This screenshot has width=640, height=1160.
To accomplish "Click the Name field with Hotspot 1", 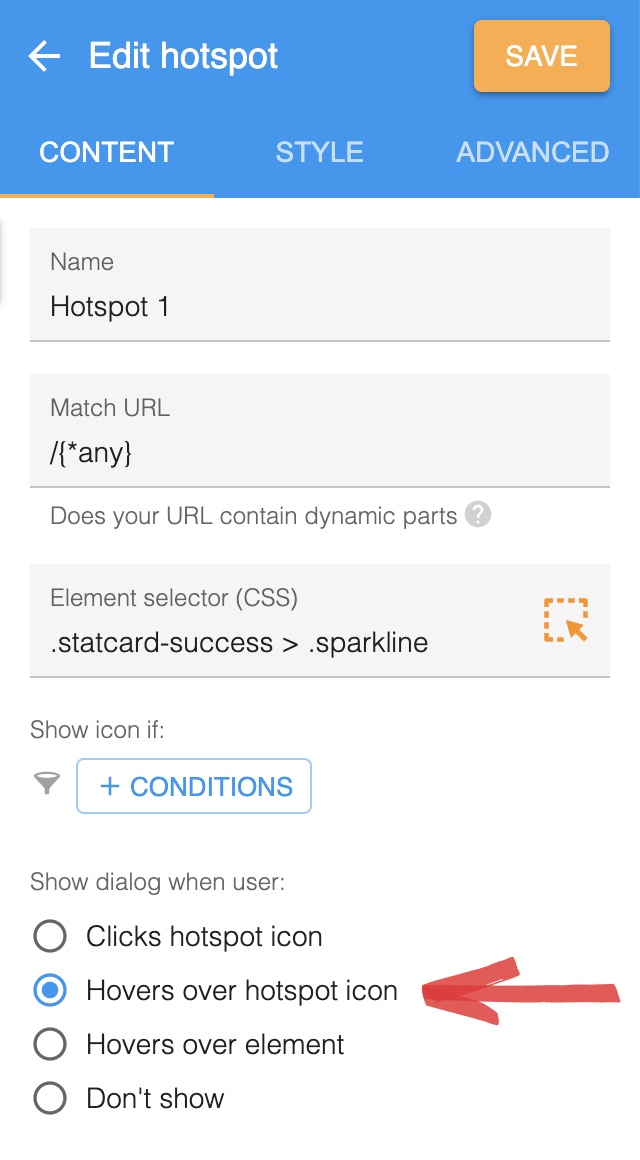I will (x=320, y=285).
